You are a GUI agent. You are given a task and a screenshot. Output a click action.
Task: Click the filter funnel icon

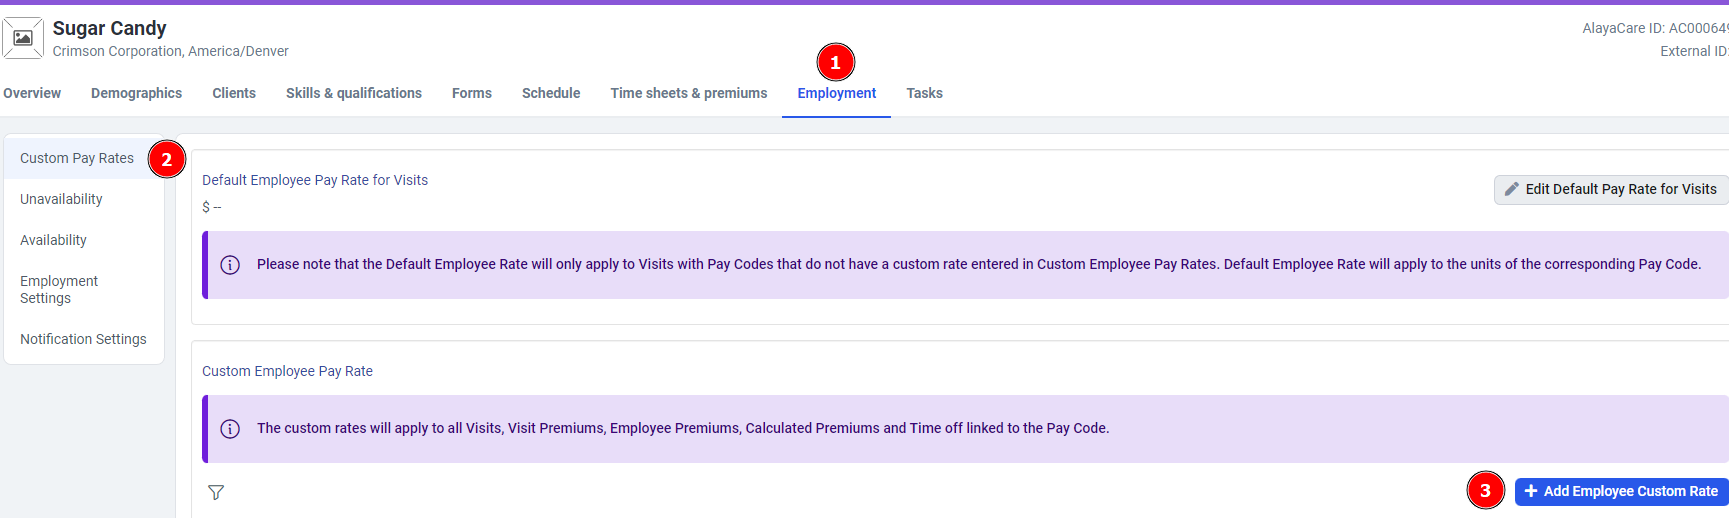coord(216,492)
